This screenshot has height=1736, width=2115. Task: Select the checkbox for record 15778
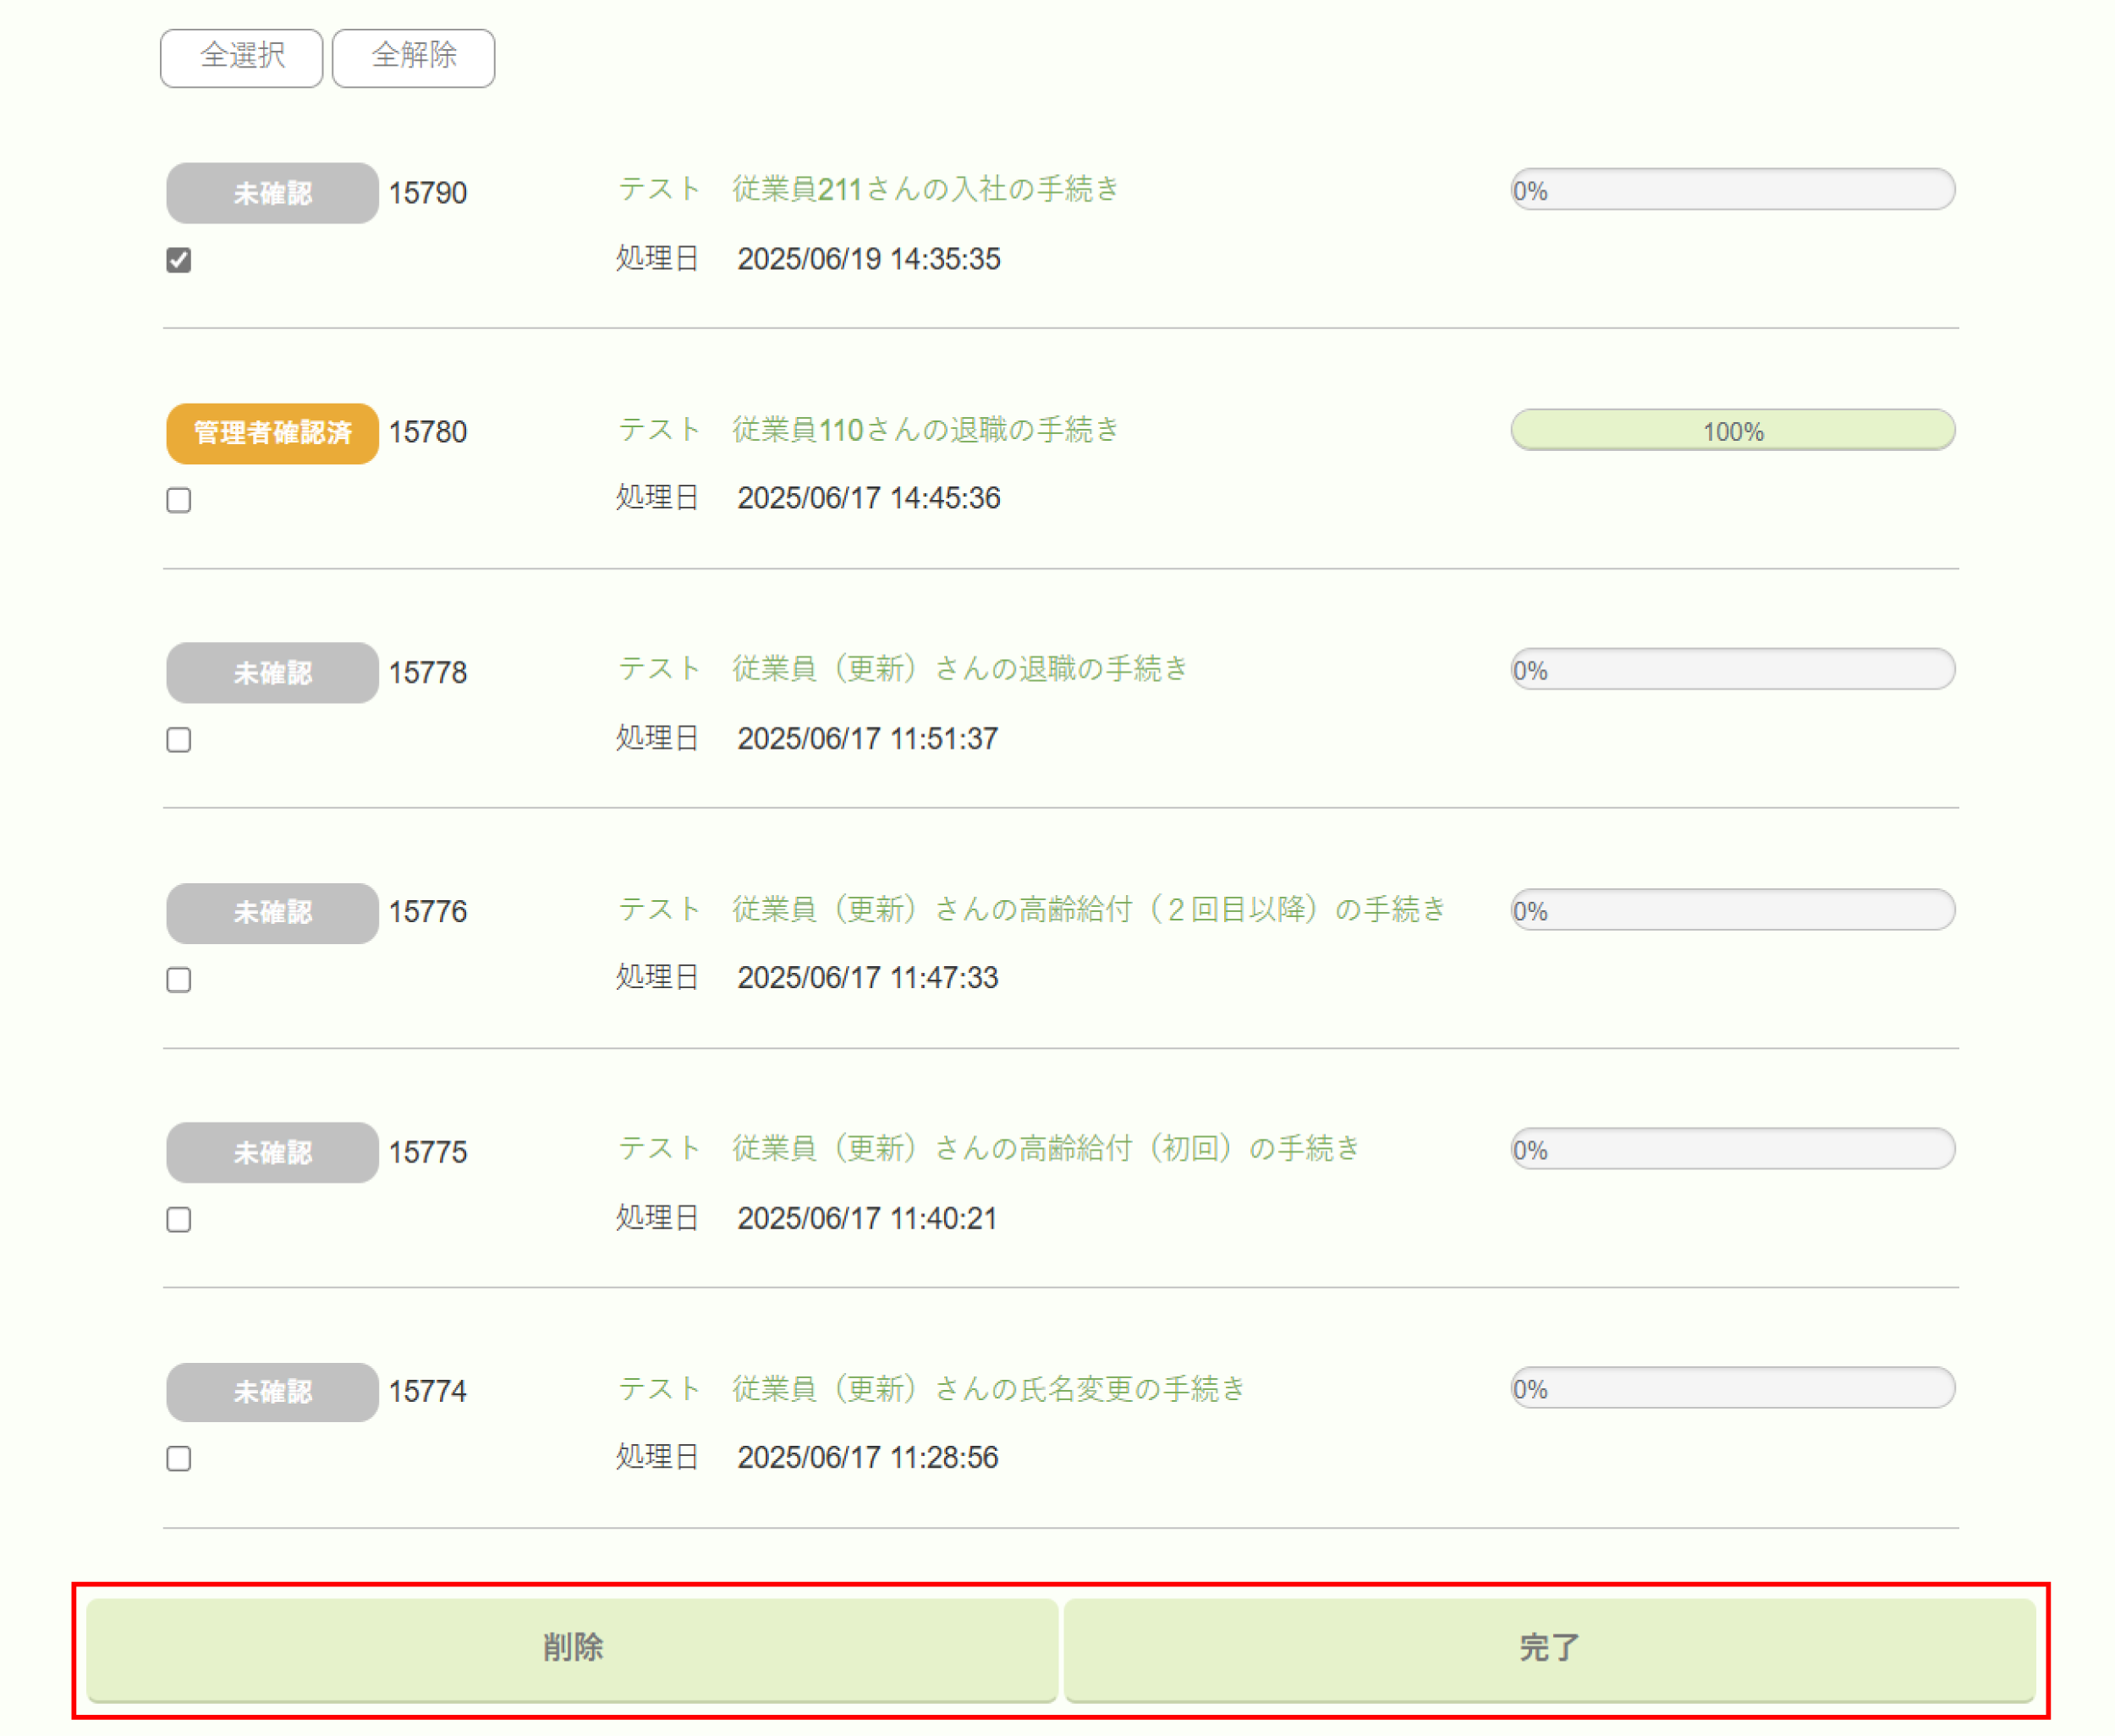click(179, 740)
